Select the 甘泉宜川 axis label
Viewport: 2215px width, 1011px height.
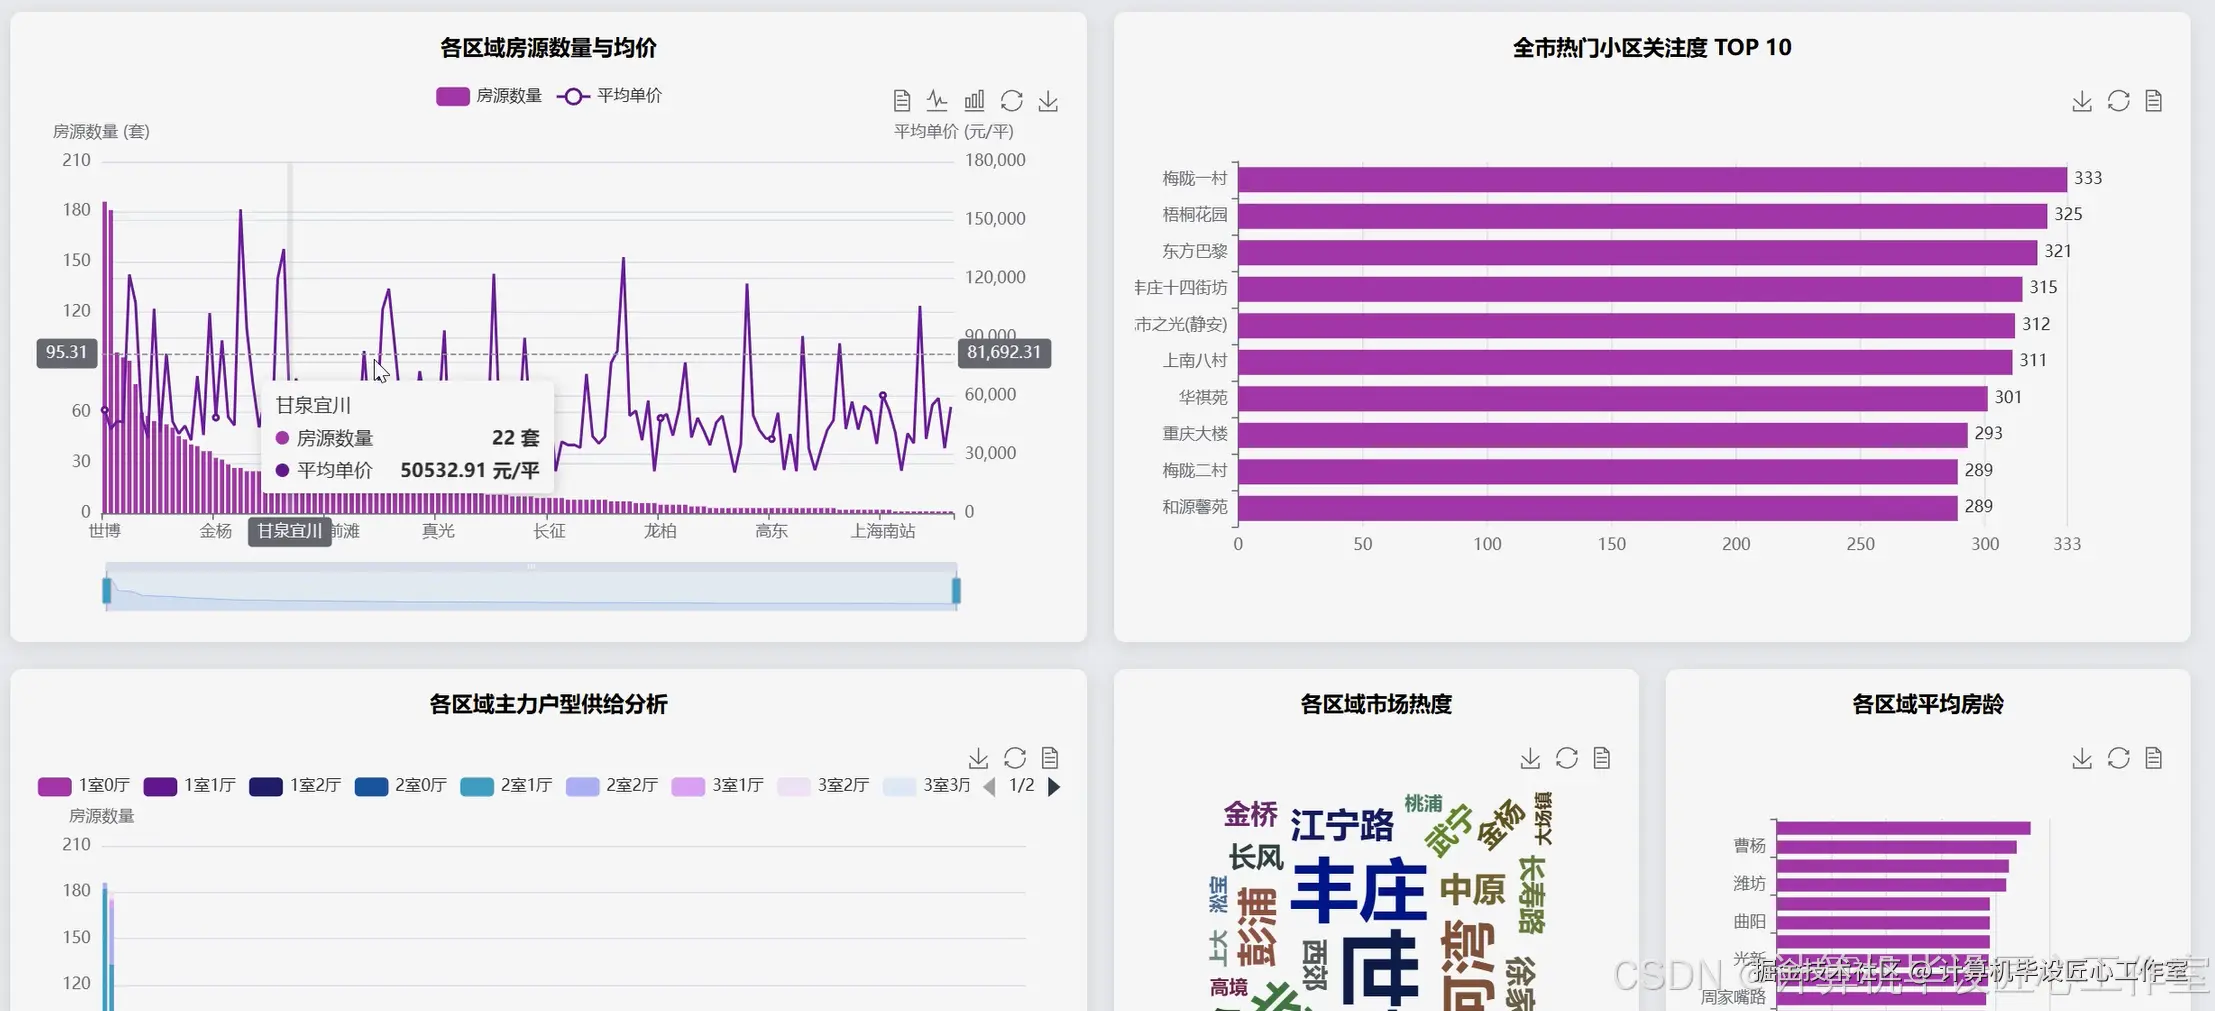coord(289,531)
